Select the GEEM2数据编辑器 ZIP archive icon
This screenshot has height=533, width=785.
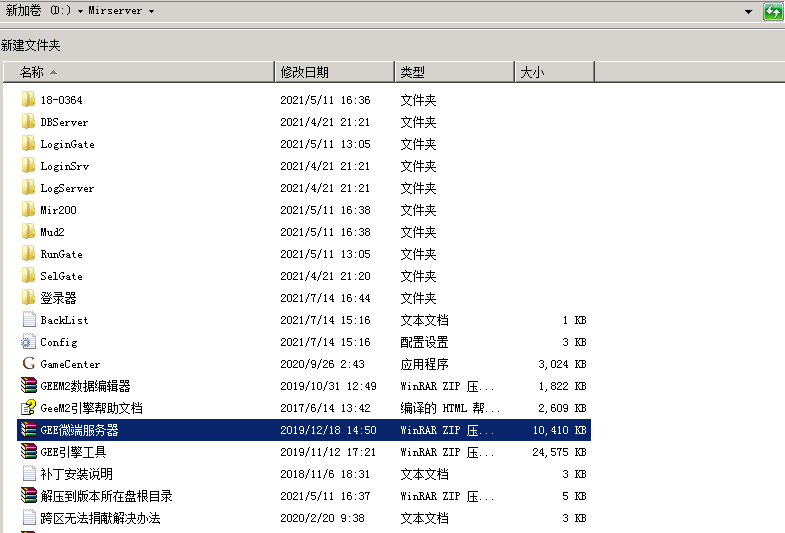tap(28, 386)
